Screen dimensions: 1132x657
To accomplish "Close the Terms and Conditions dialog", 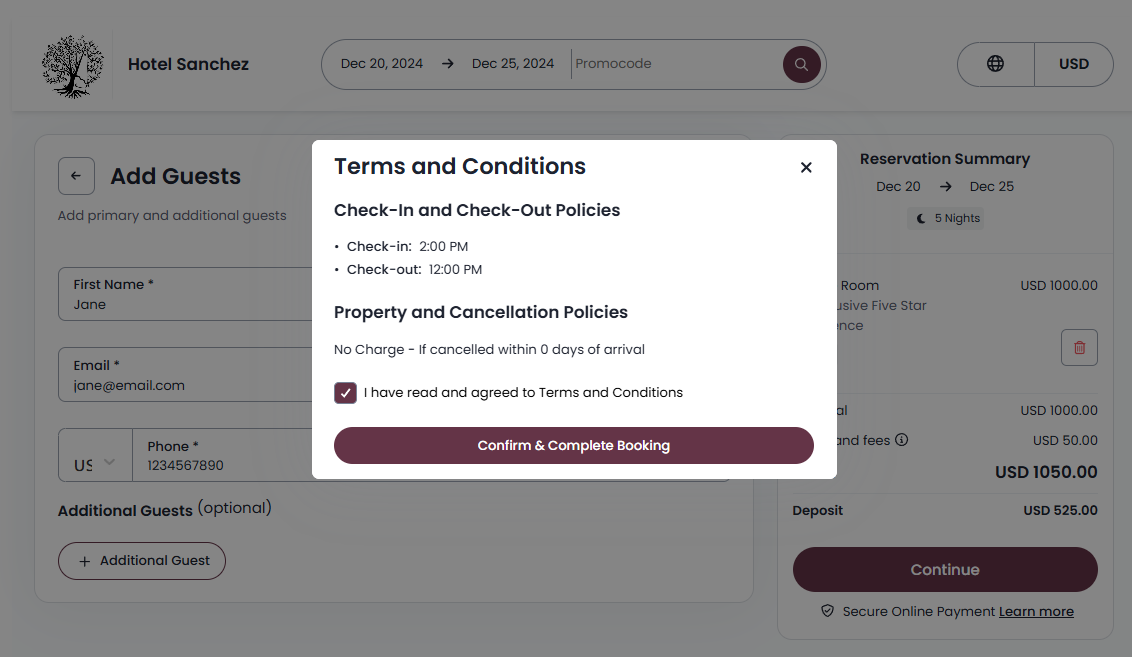I will 806,168.
